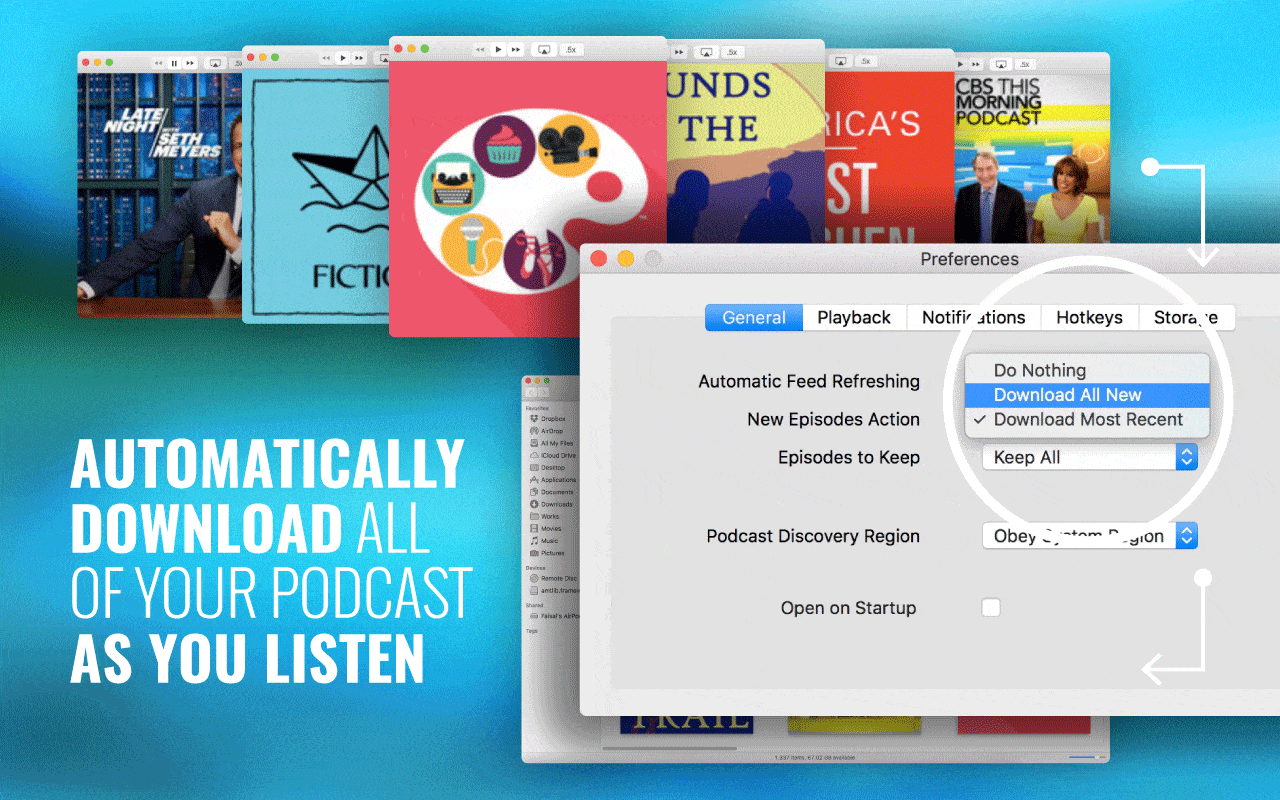Pause playback in the Late Night player window
This screenshot has width=1280, height=800.
pos(174,63)
